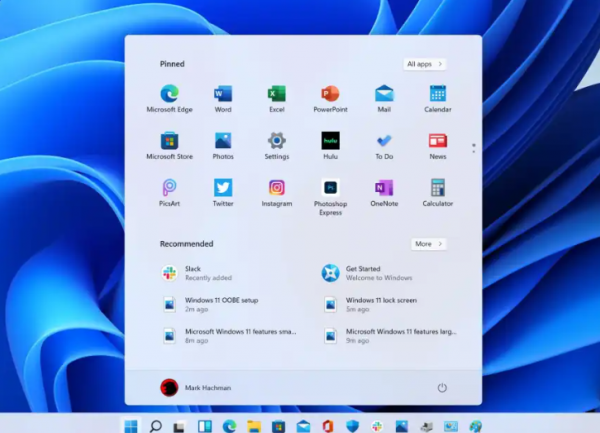Expand More recommended items
The image size is (600, 433).
[428, 244]
